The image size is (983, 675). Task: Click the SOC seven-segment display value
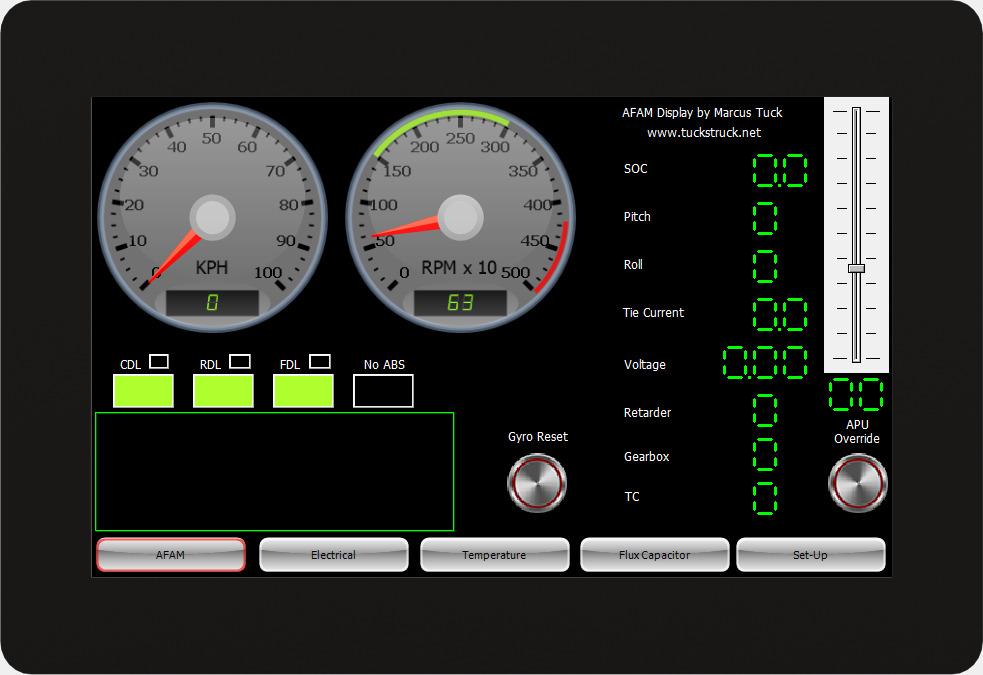tap(779, 170)
